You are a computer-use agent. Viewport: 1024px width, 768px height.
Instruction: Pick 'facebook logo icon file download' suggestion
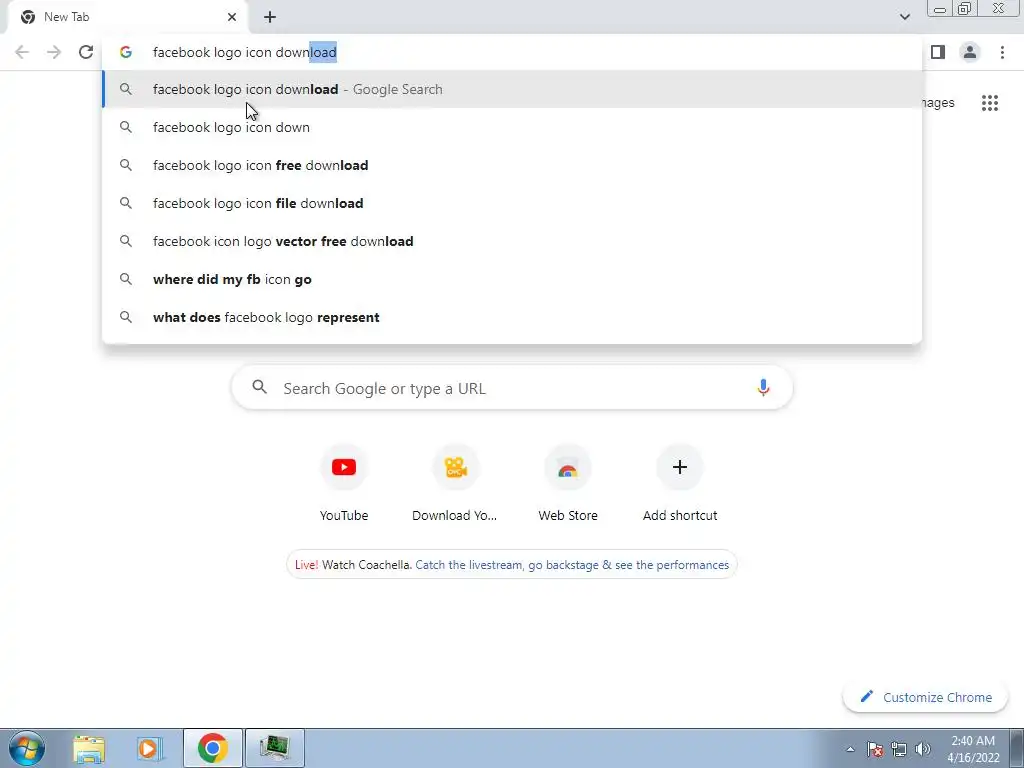tap(512, 203)
